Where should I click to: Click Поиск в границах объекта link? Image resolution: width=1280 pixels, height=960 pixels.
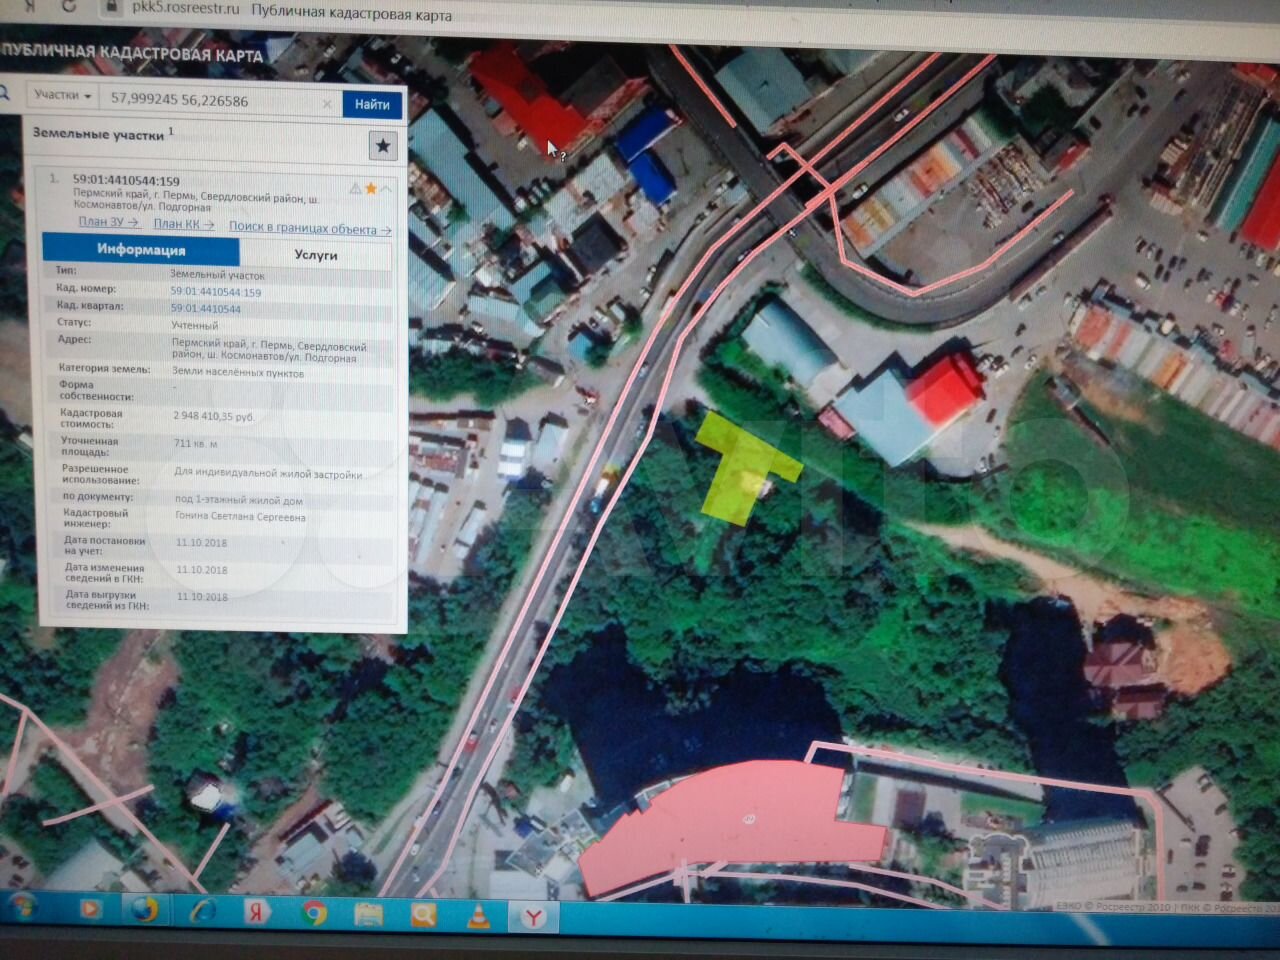point(309,228)
